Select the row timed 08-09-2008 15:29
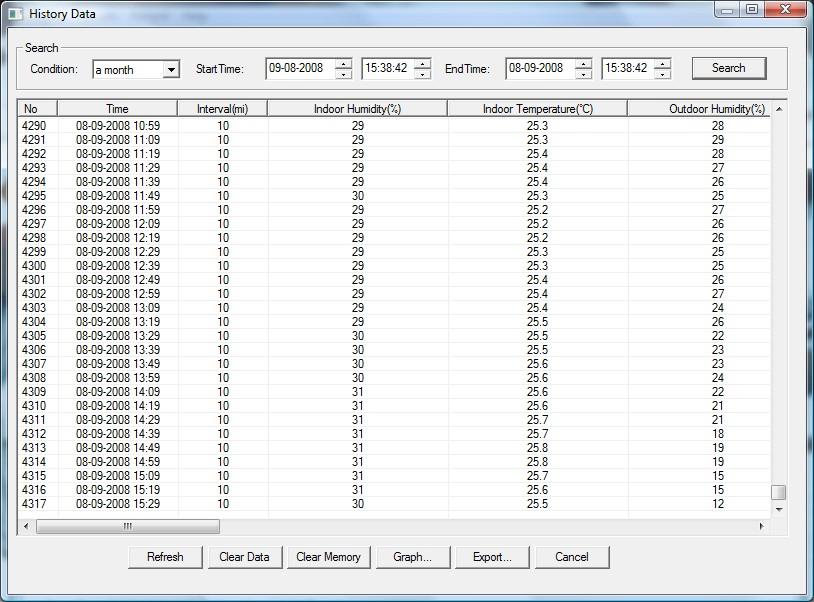 coord(117,504)
